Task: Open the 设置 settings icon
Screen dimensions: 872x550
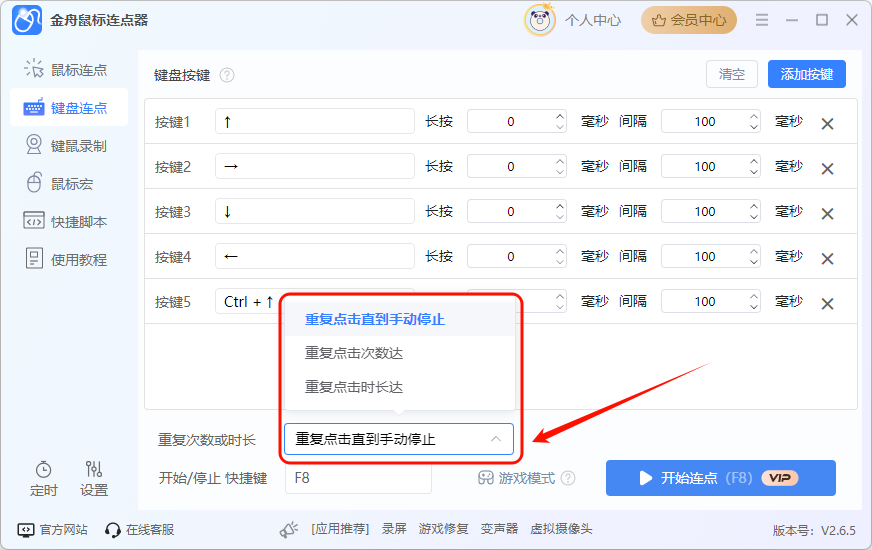Action: click(93, 478)
